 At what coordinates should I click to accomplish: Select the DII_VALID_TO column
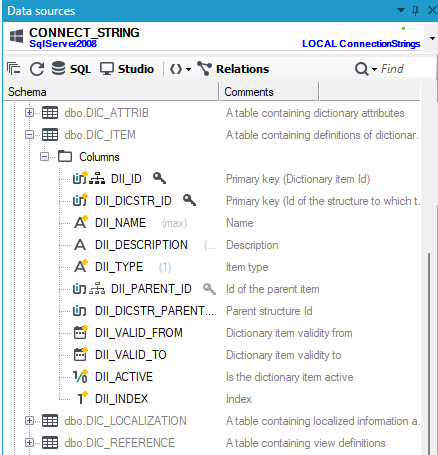(x=131, y=355)
